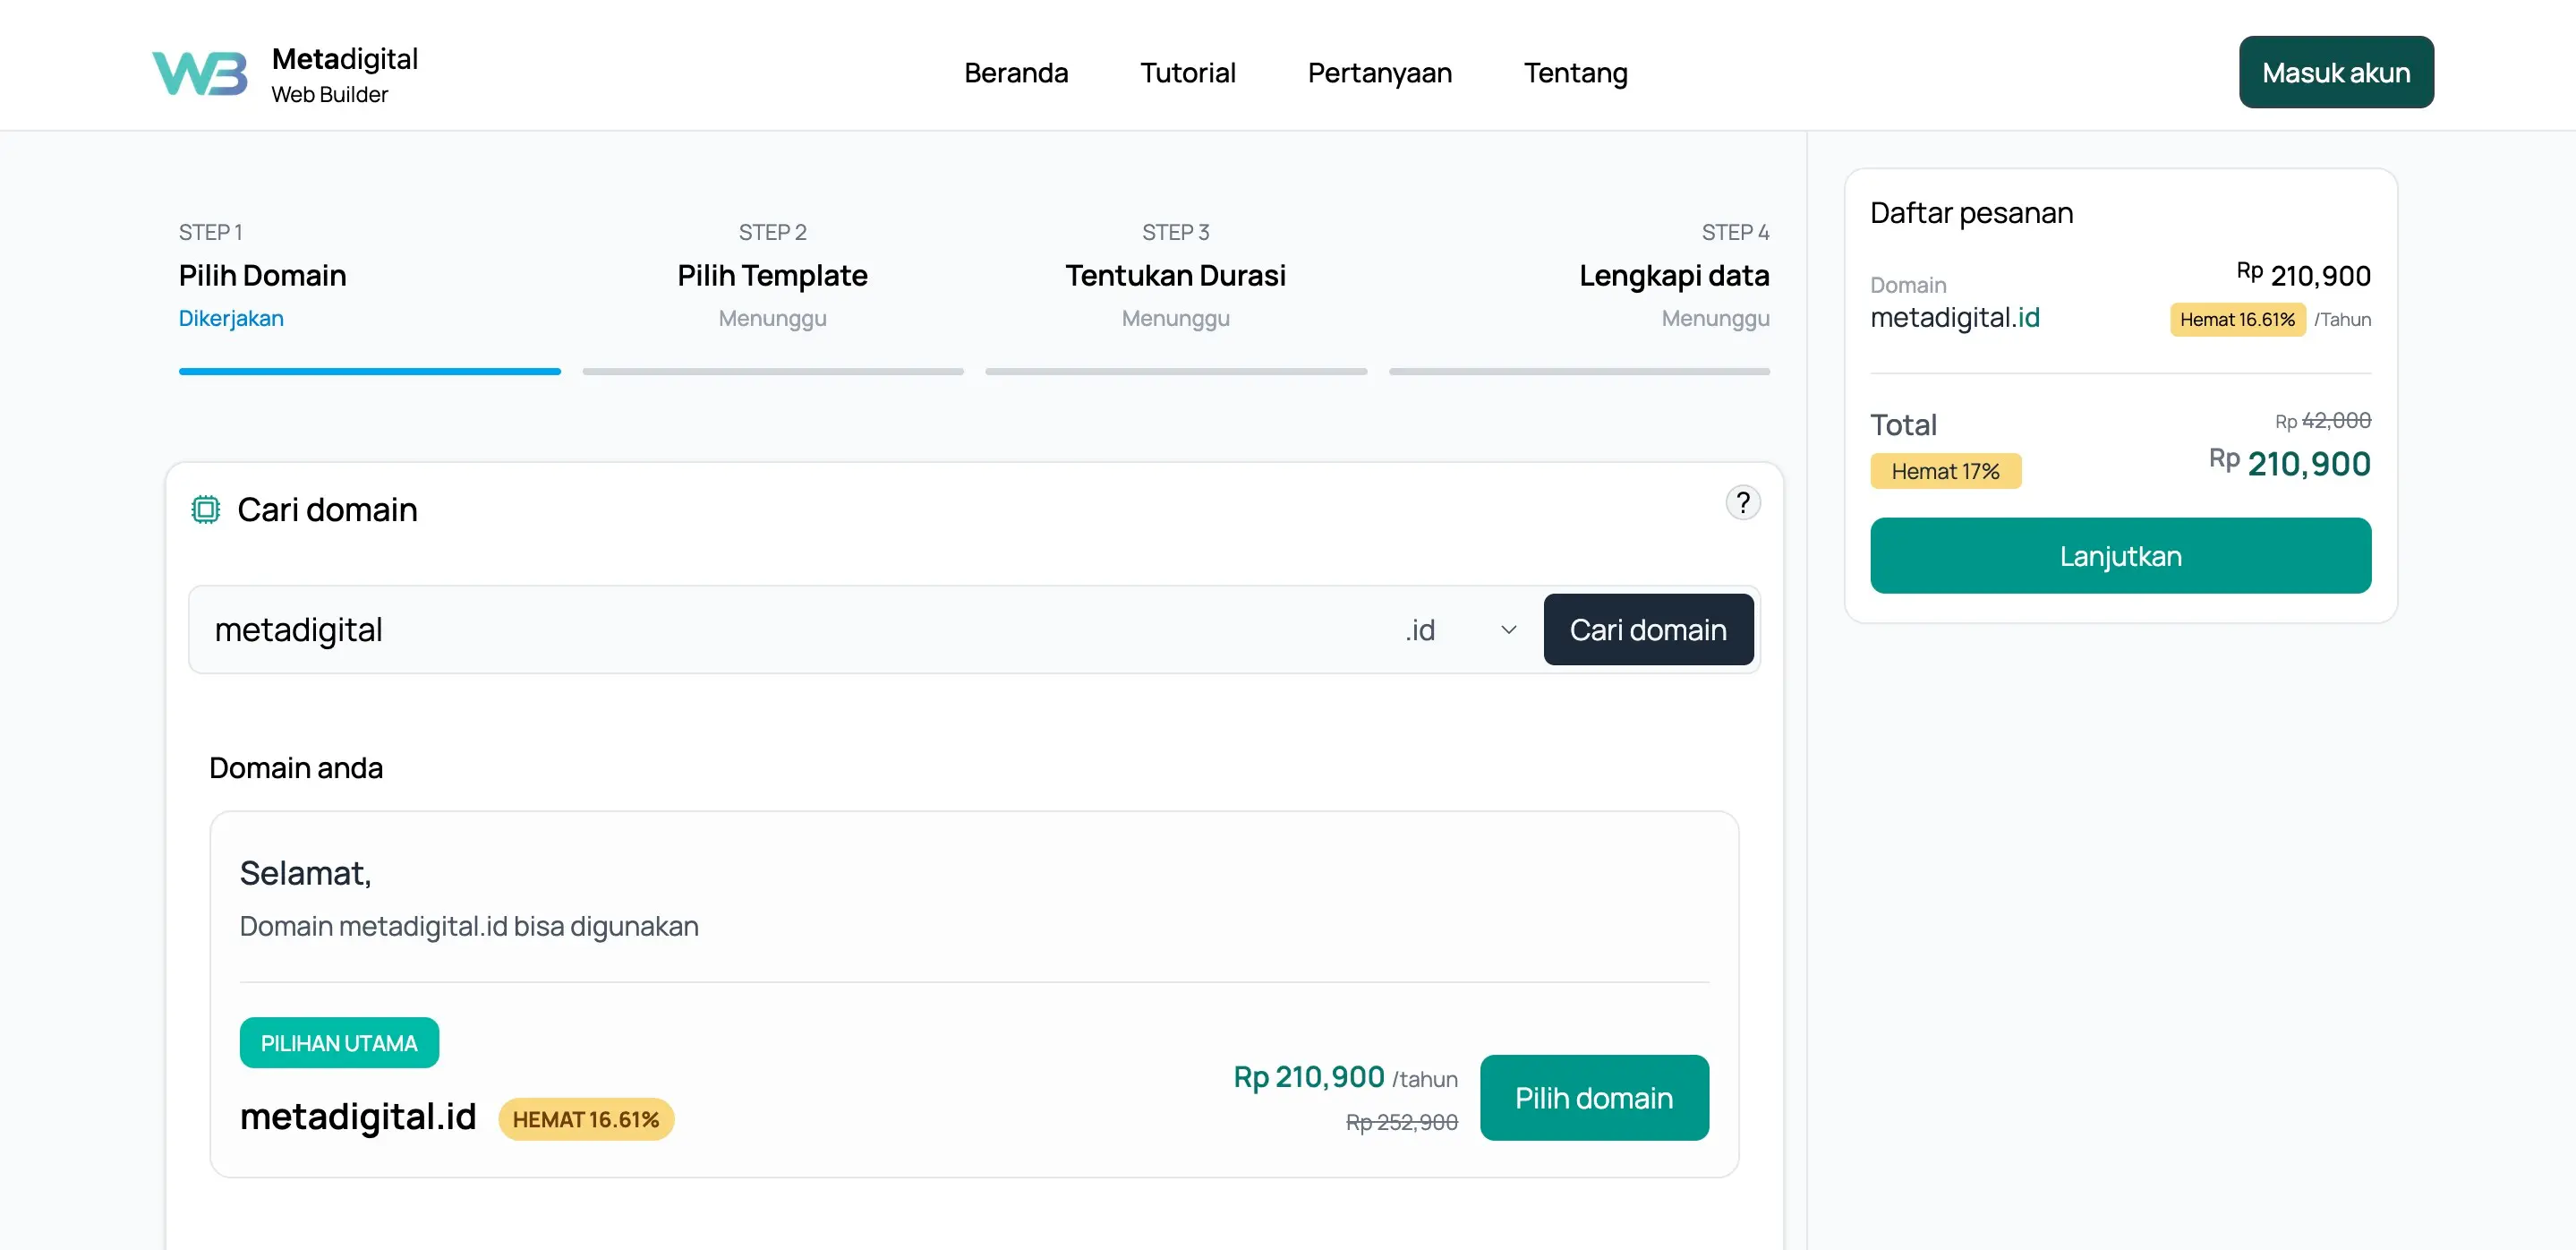Viewport: 2576px width, 1250px height.
Task: Click the chevron arrow next to .id
Action: click(x=1508, y=630)
